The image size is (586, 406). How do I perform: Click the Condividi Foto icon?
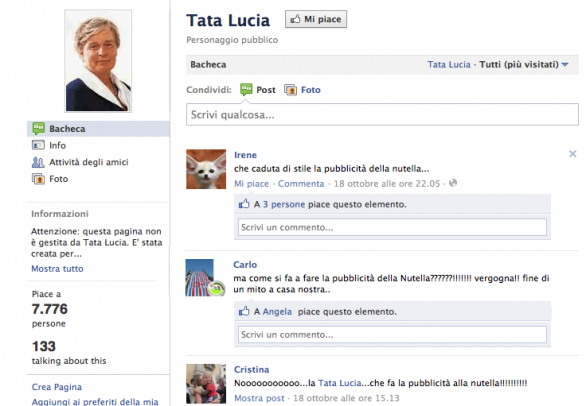pyautogui.click(x=290, y=90)
